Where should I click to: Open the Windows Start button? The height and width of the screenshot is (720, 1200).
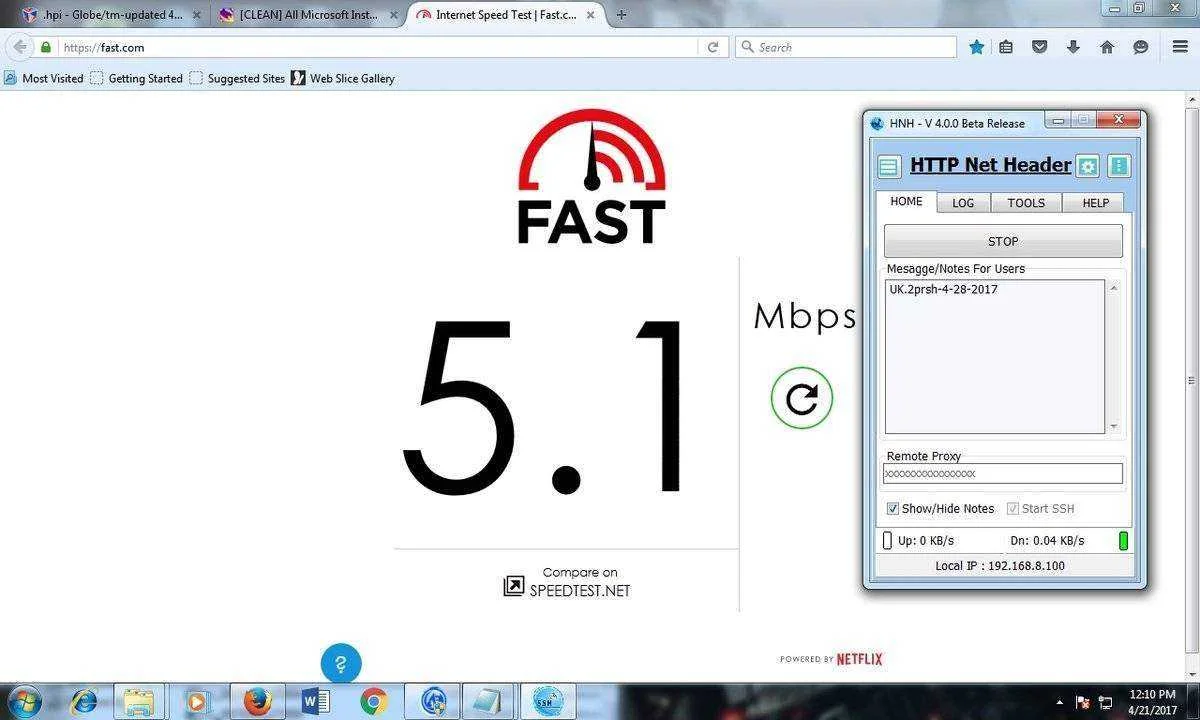click(x=24, y=701)
